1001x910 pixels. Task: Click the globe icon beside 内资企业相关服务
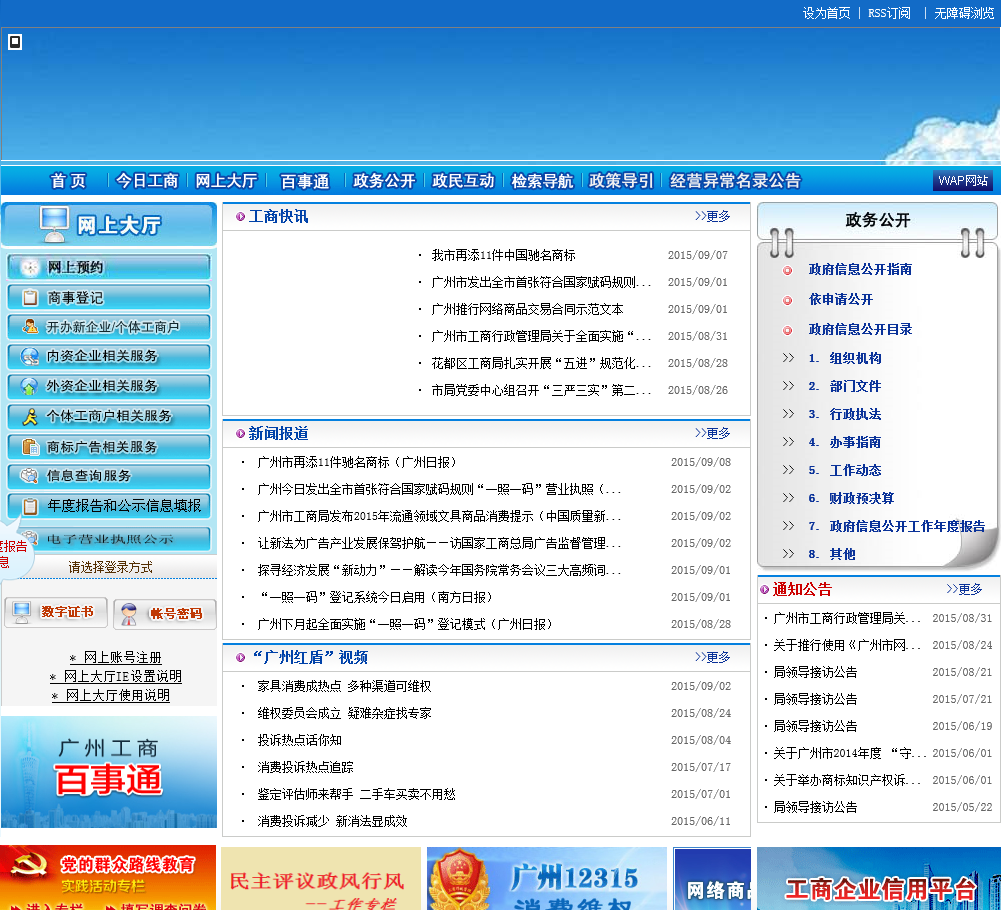click(29, 356)
